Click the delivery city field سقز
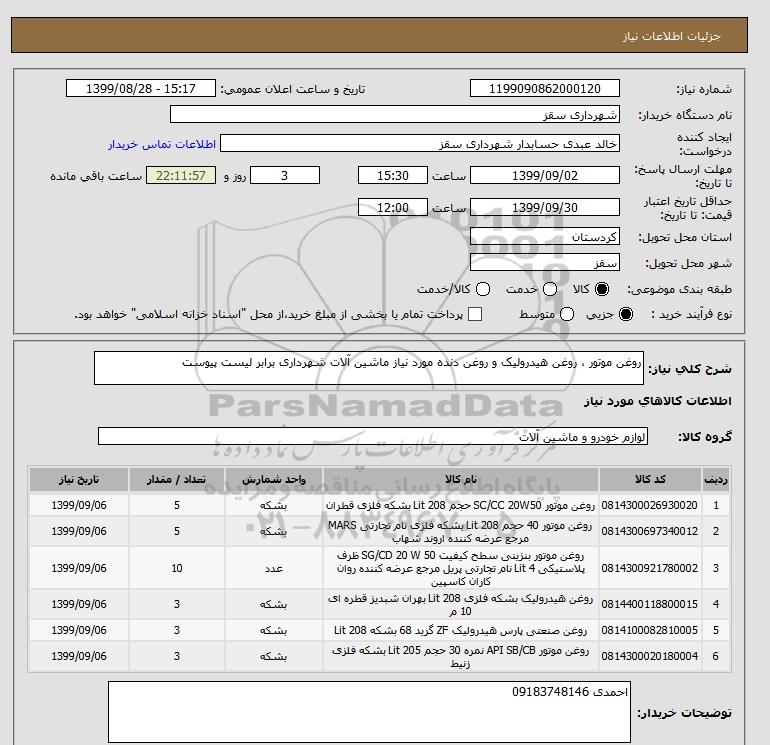 click(x=545, y=262)
